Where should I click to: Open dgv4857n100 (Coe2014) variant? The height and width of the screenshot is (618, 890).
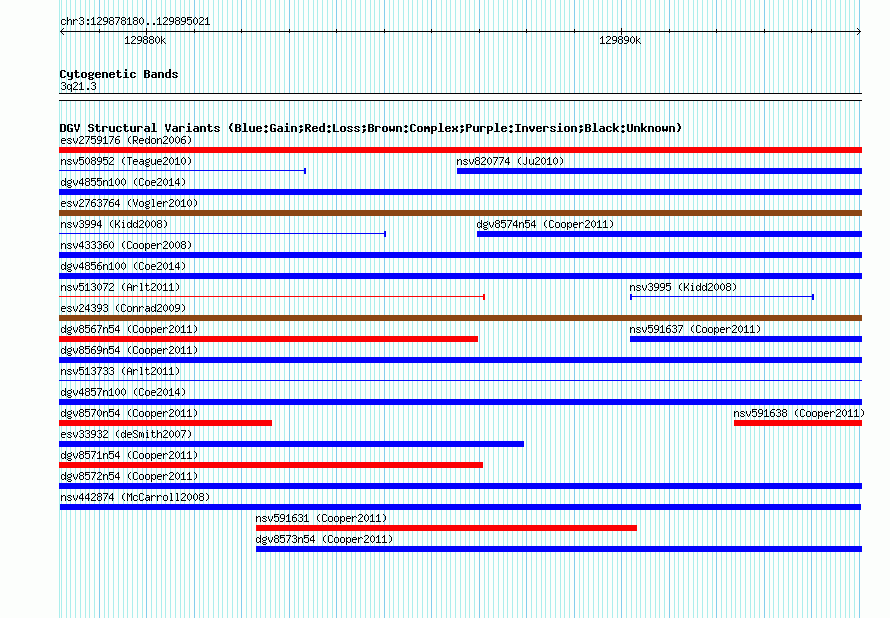(x=123, y=392)
